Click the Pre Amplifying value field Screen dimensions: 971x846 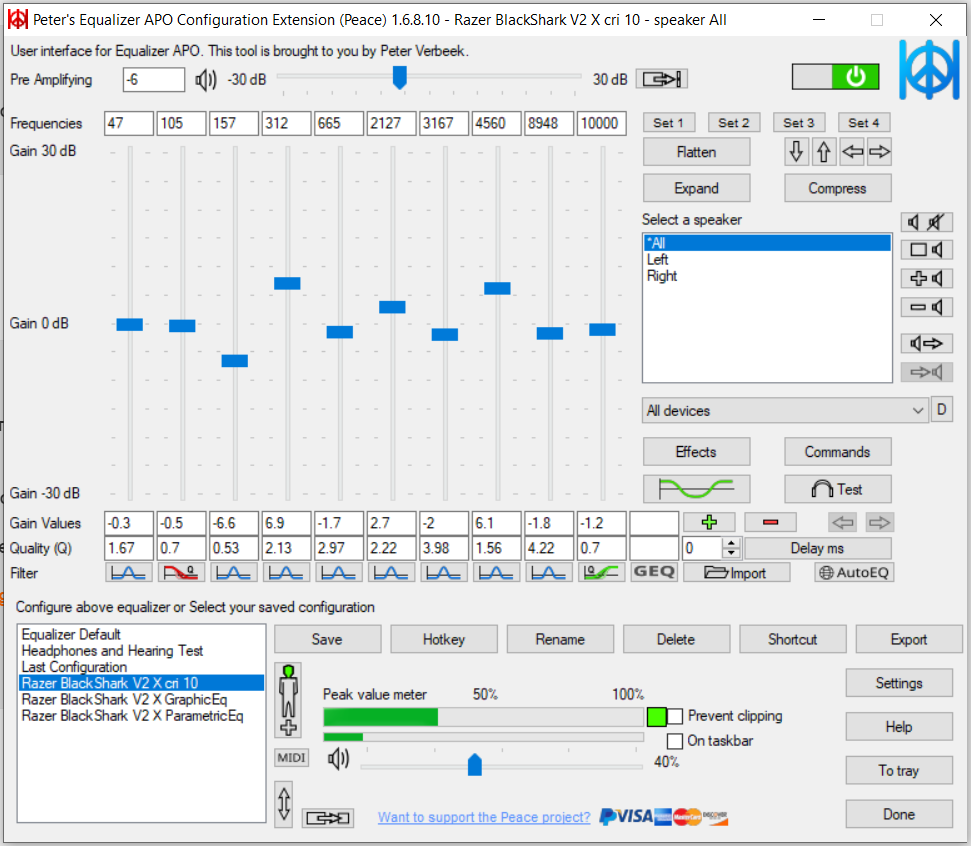pyautogui.click(x=154, y=80)
